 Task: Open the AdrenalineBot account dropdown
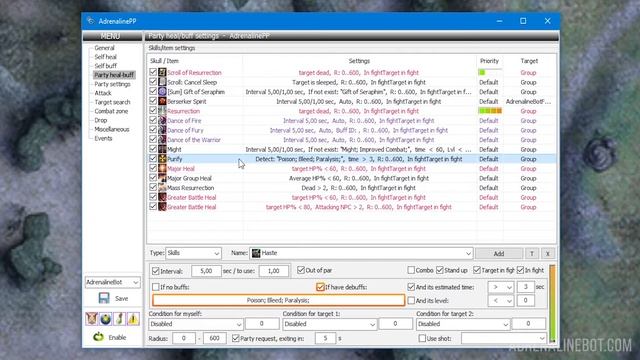point(112,282)
